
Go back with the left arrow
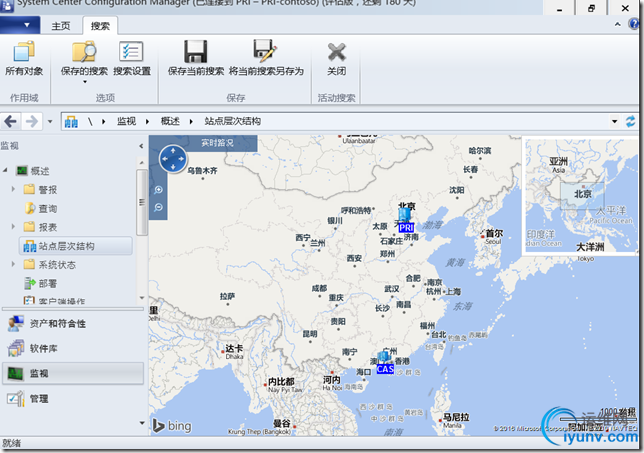[x=10, y=121]
